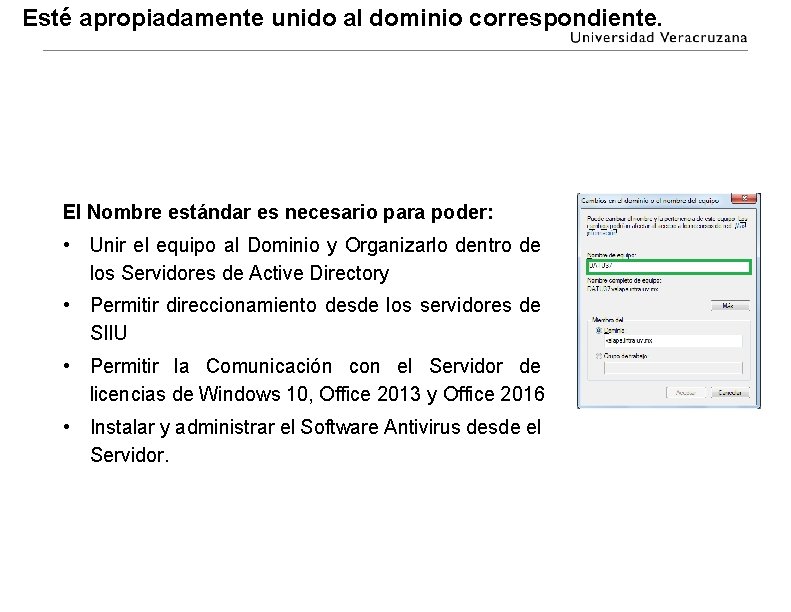Click the 'Nombre completo de equipo' label

(624, 281)
